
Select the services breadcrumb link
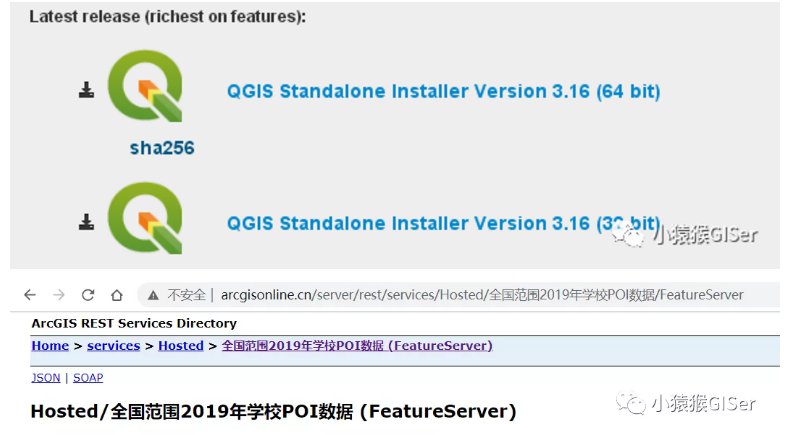point(113,346)
